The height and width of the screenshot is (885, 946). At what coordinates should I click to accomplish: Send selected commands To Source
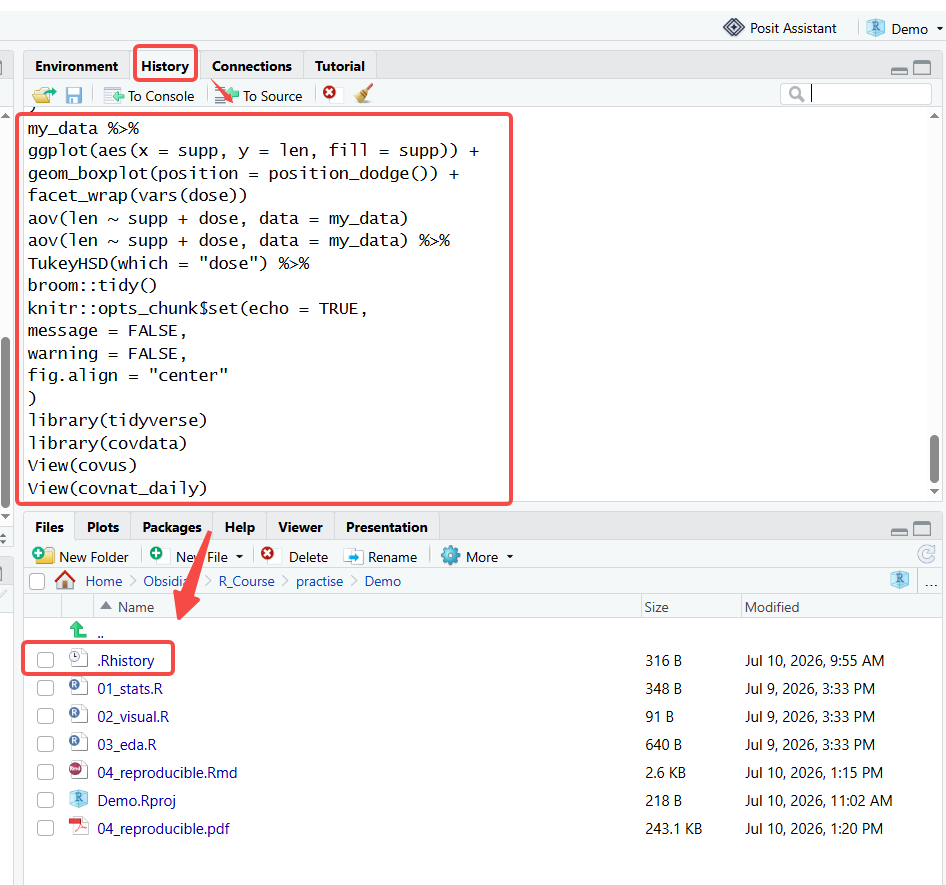259,96
